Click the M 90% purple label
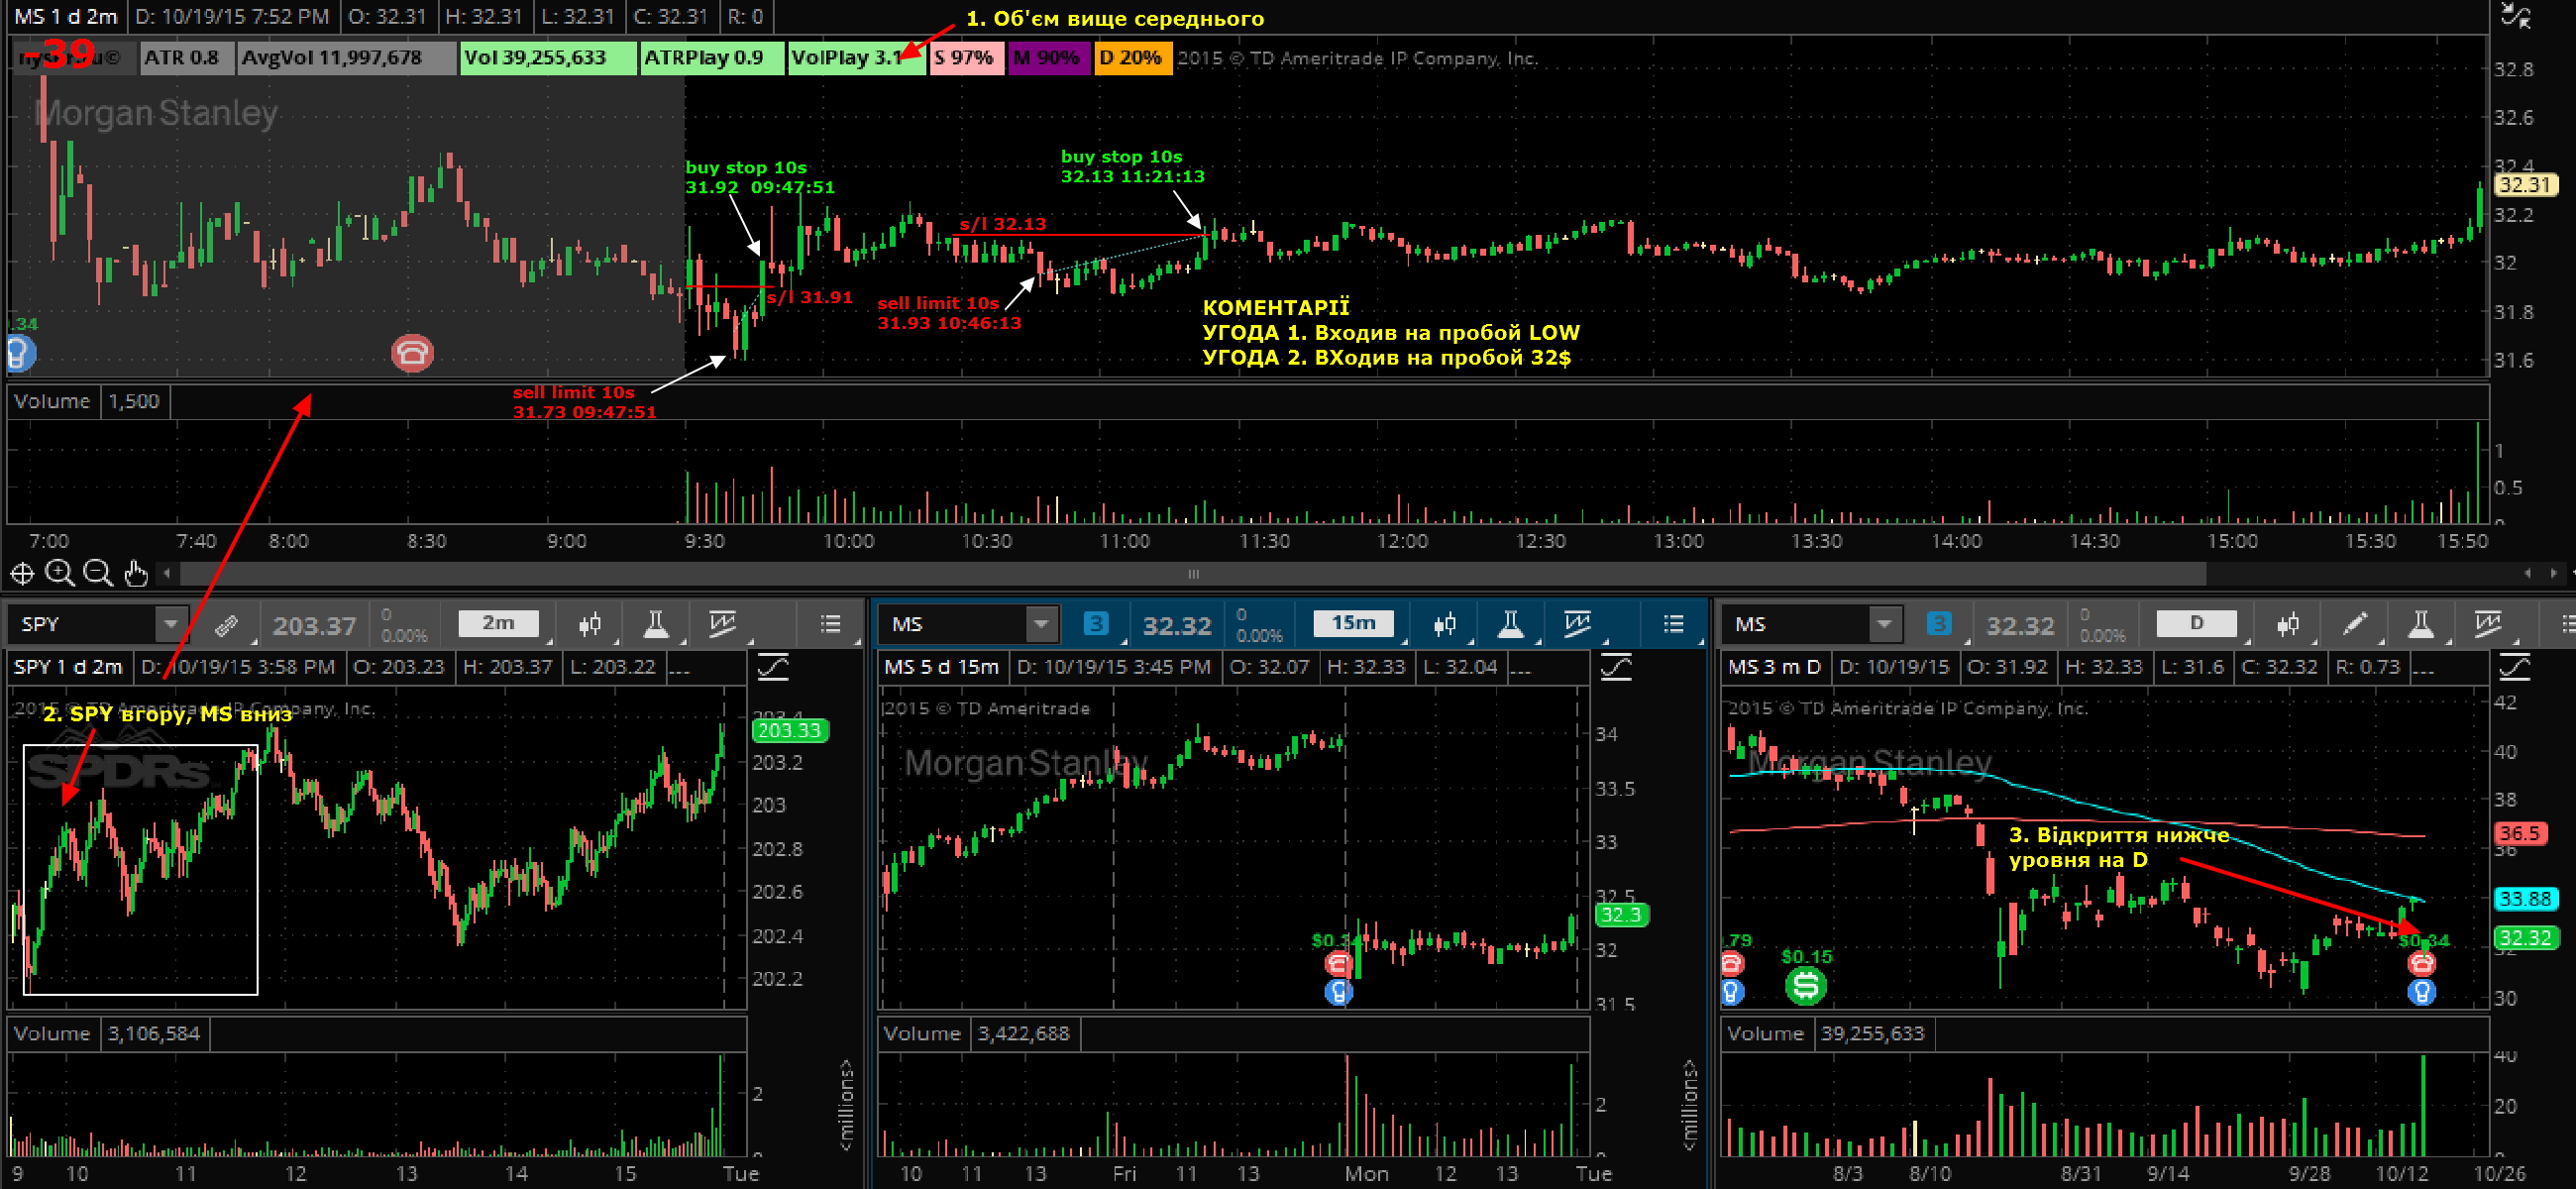2576x1189 pixels. 1048,58
